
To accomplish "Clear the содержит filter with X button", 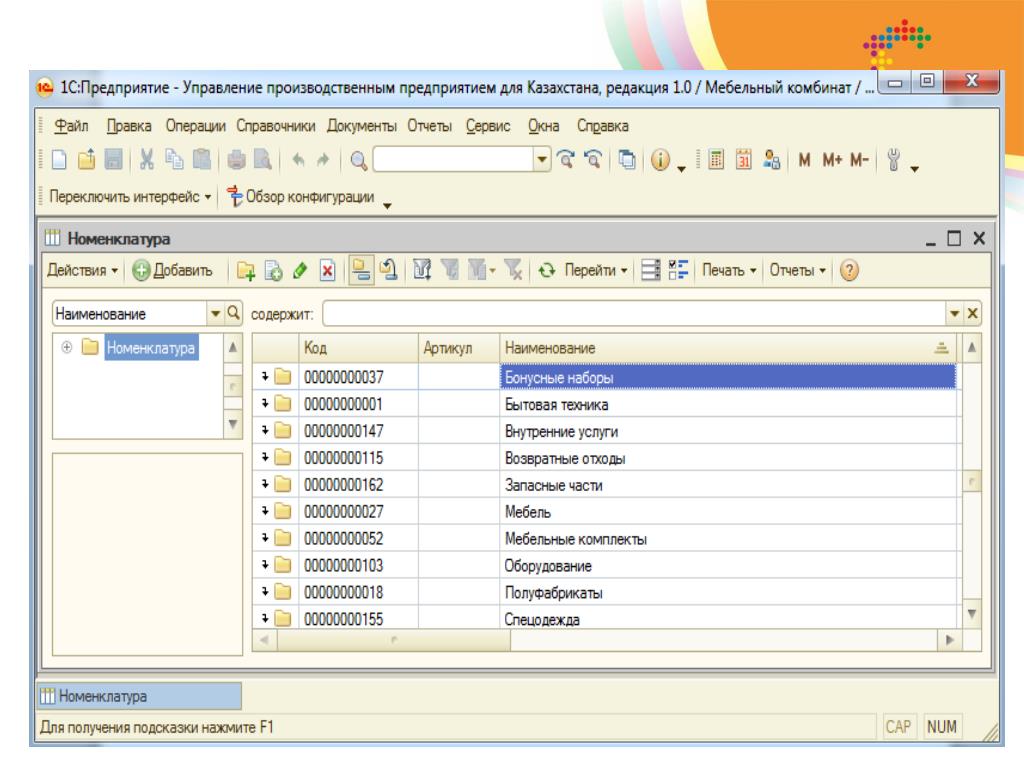I will (x=972, y=313).
